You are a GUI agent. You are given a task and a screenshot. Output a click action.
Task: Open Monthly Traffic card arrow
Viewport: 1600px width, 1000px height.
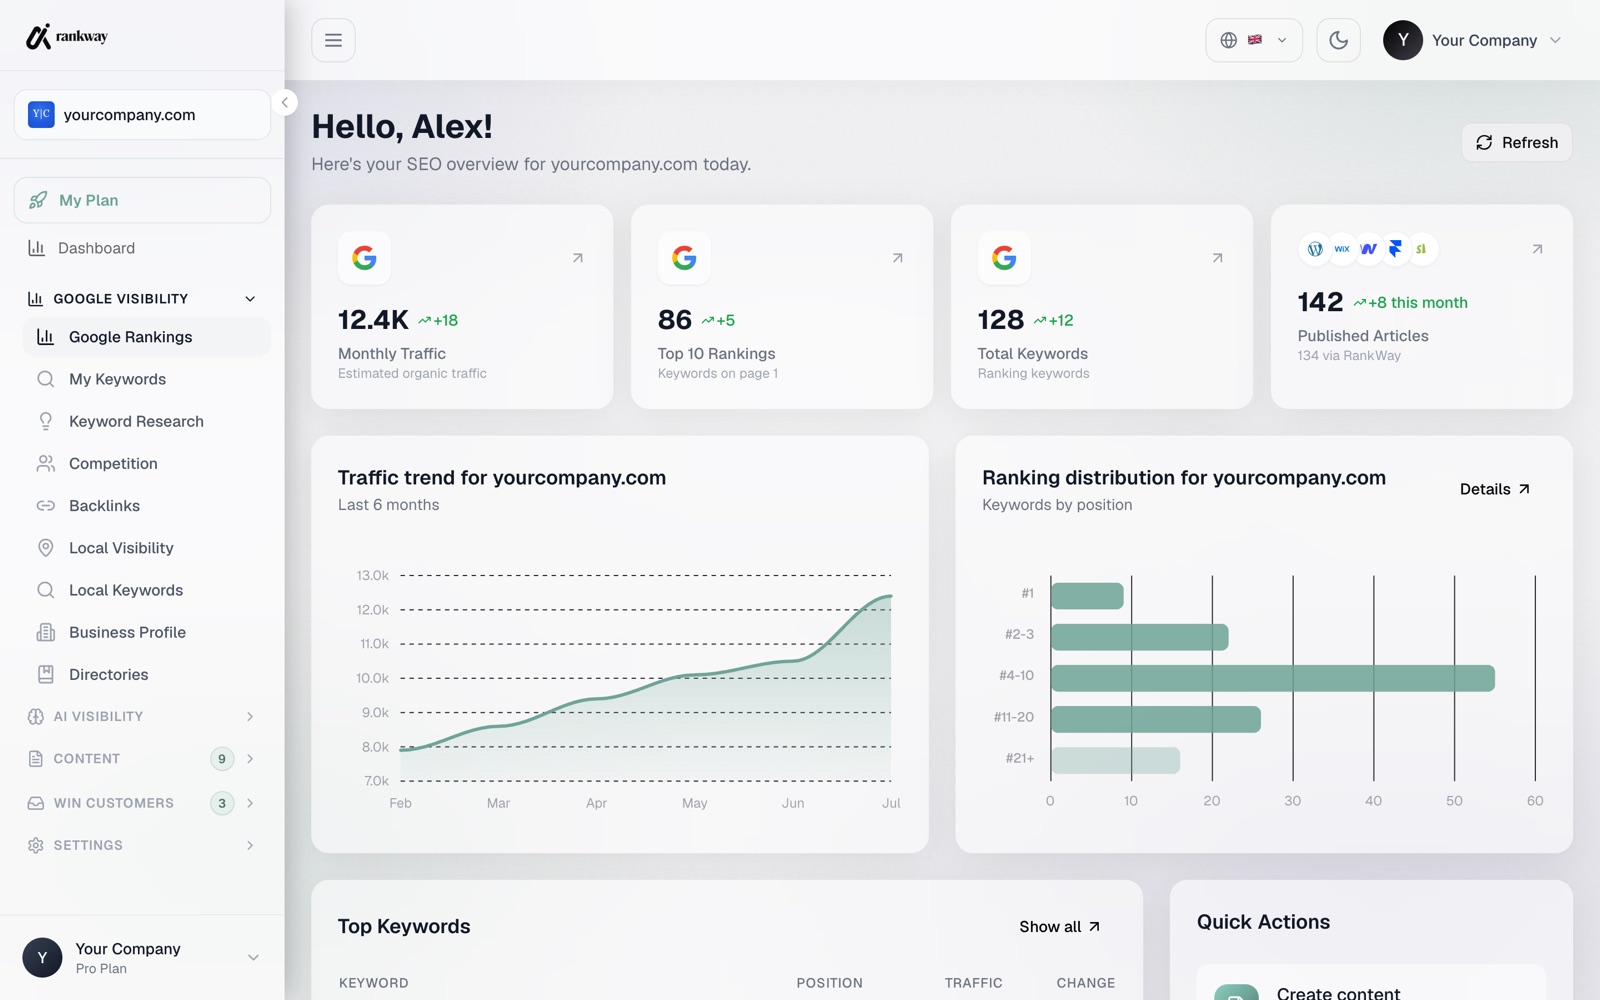577,258
